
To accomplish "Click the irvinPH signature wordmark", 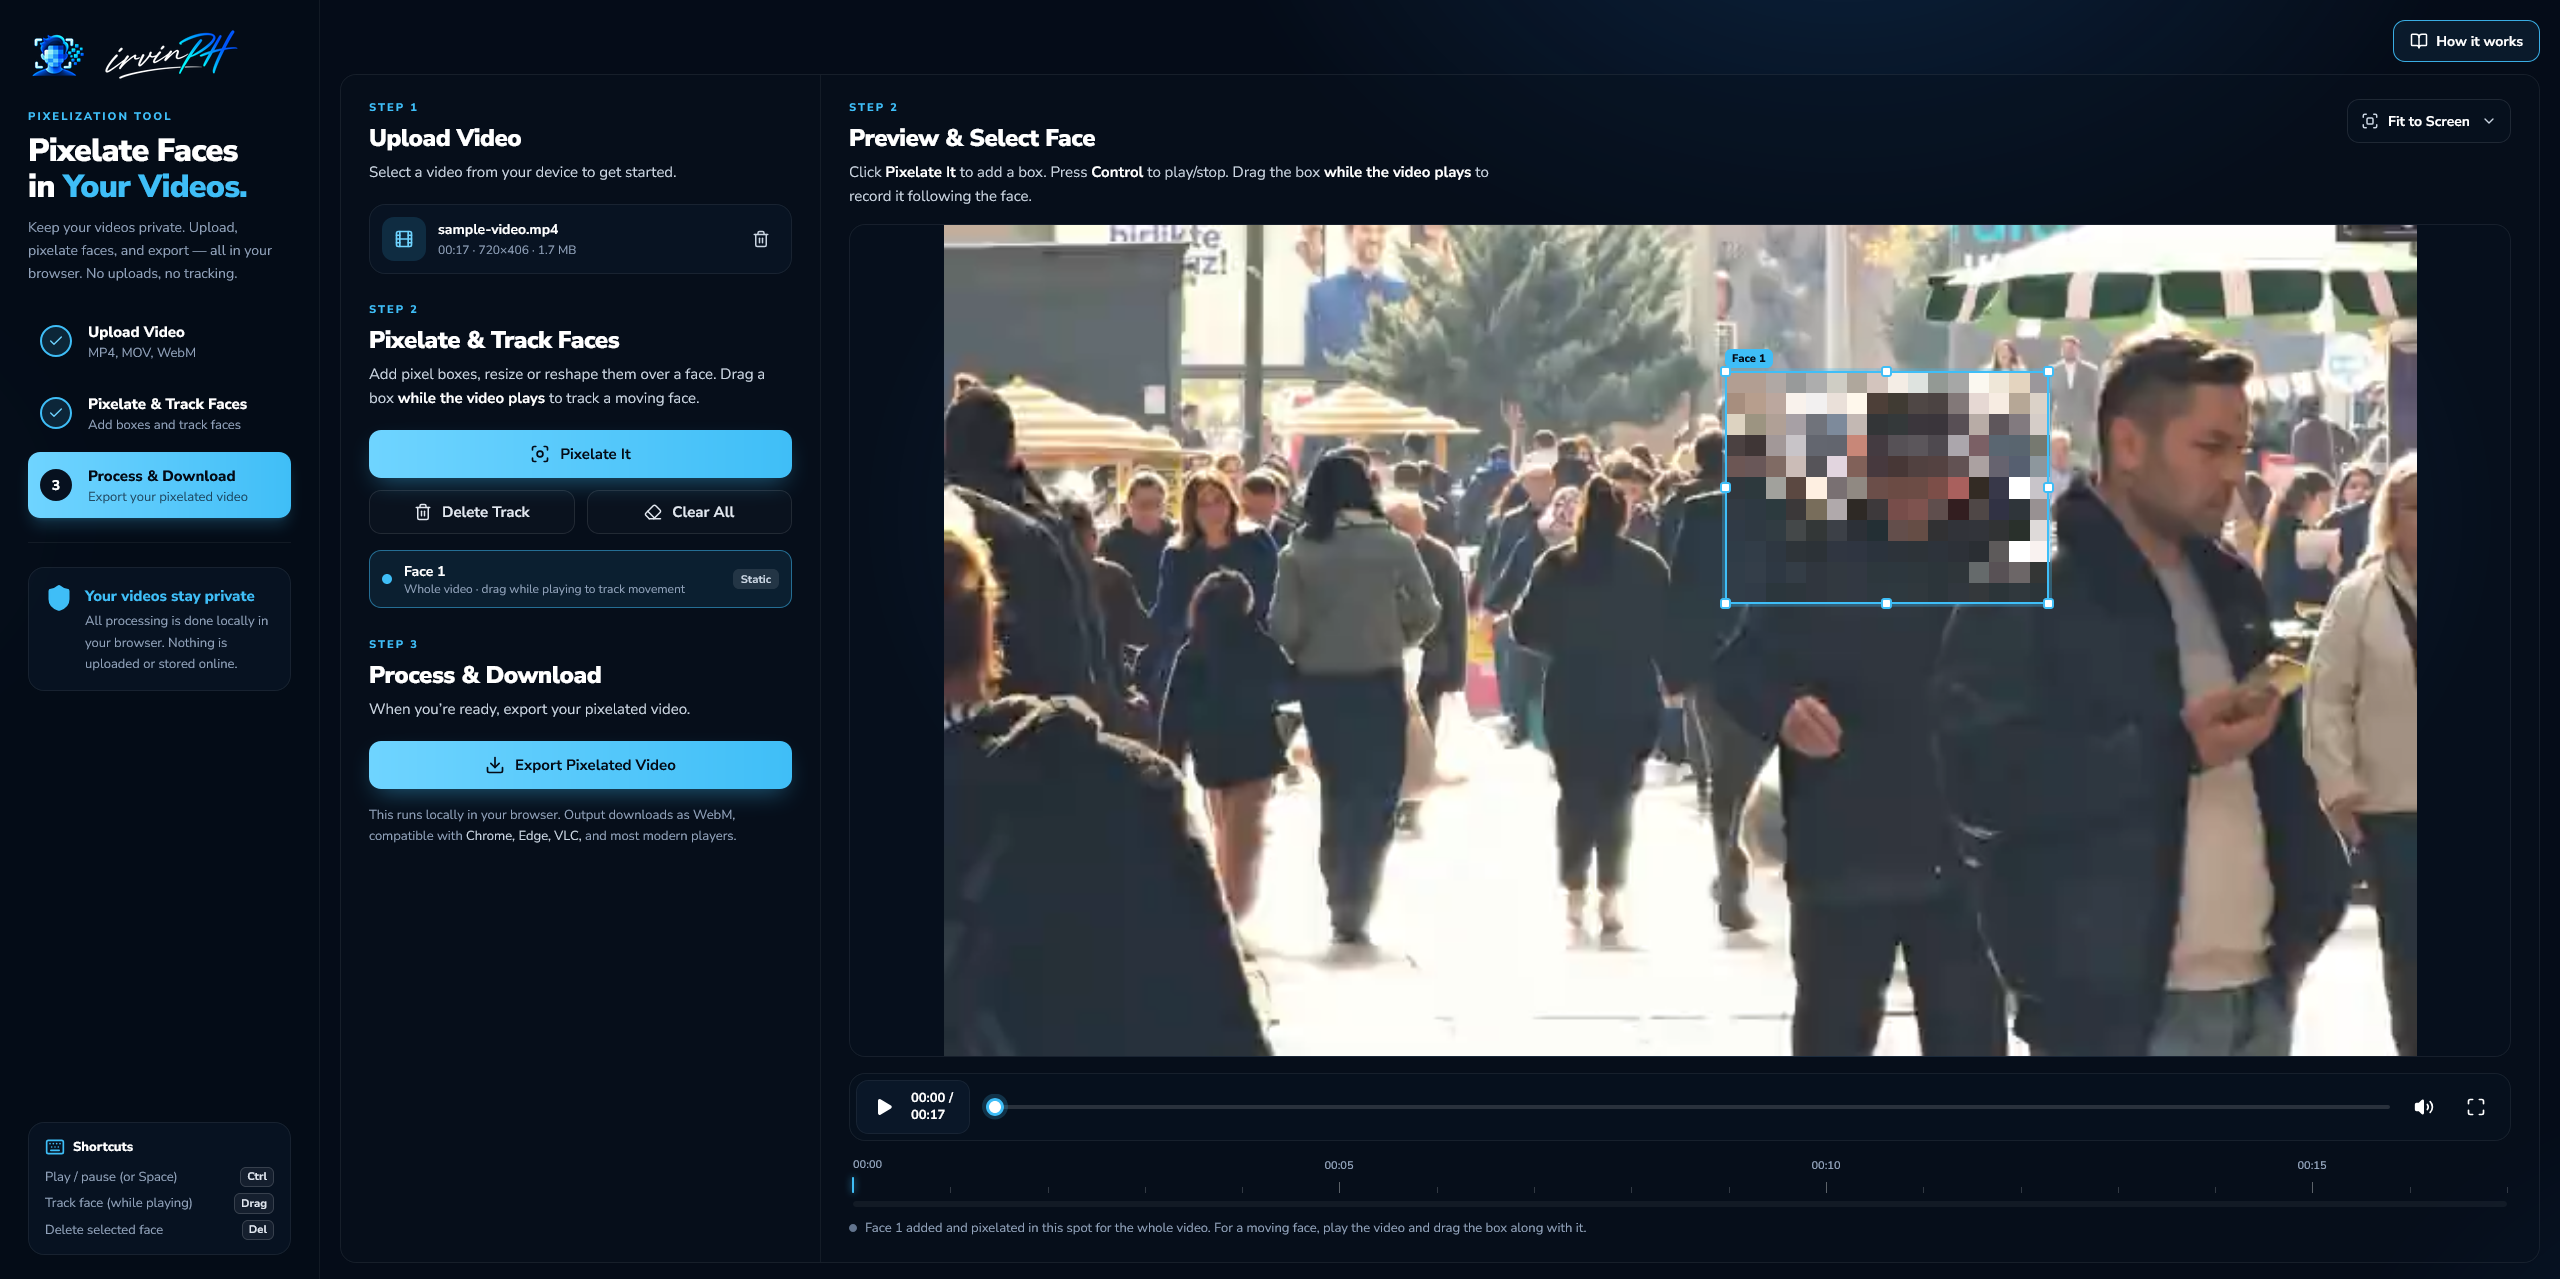I will [x=171, y=54].
